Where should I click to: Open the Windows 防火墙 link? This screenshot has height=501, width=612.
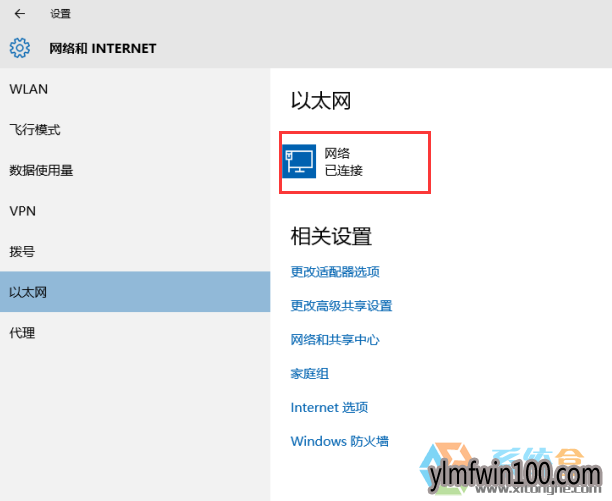340,441
